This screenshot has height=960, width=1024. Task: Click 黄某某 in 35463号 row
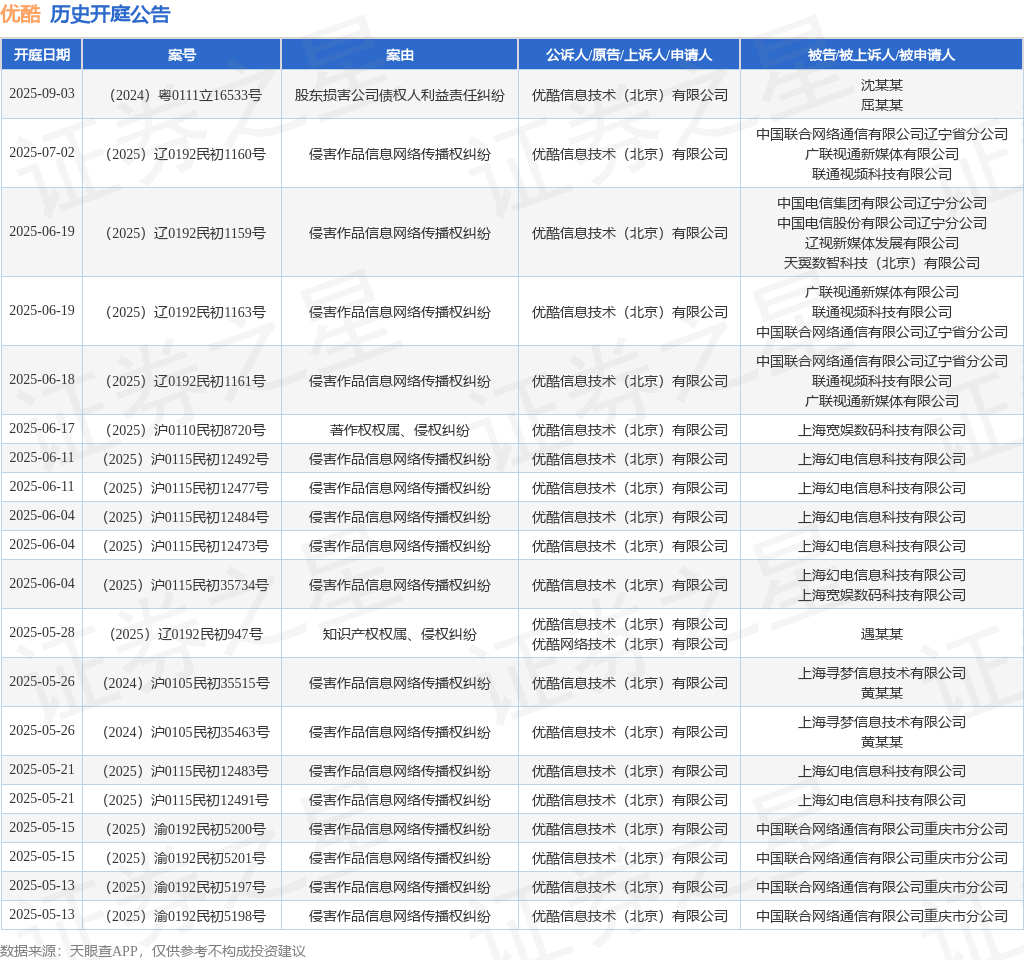[x=882, y=743]
